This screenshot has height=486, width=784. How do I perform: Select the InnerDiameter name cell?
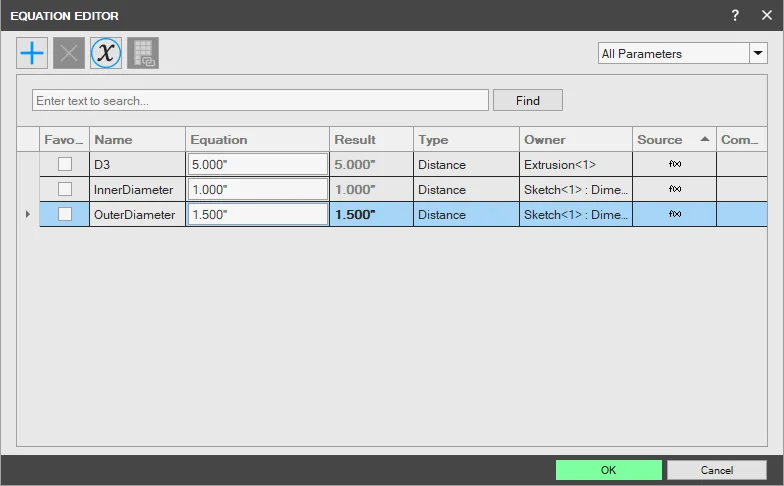[138, 189]
